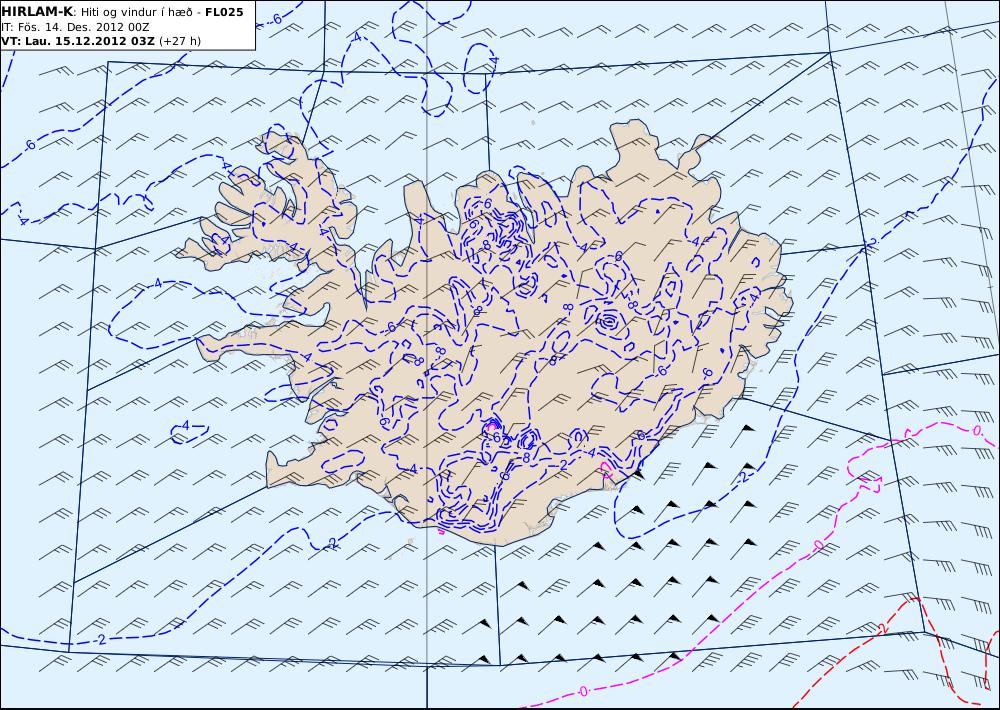Select the '-6' contour label beside the header box
The image size is (1000, 710).
click(x=276, y=19)
